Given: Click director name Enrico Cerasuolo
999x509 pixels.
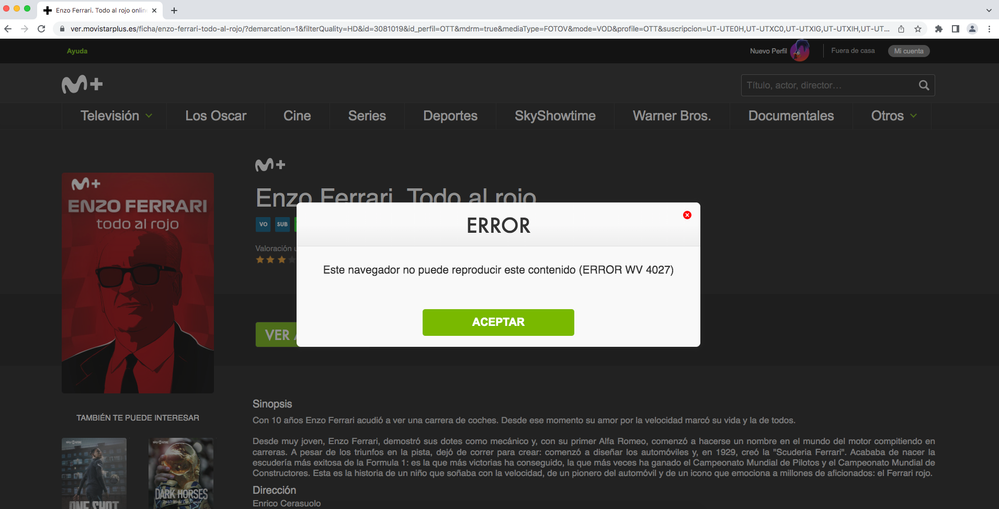Looking at the screenshot, I should click(x=287, y=504).
